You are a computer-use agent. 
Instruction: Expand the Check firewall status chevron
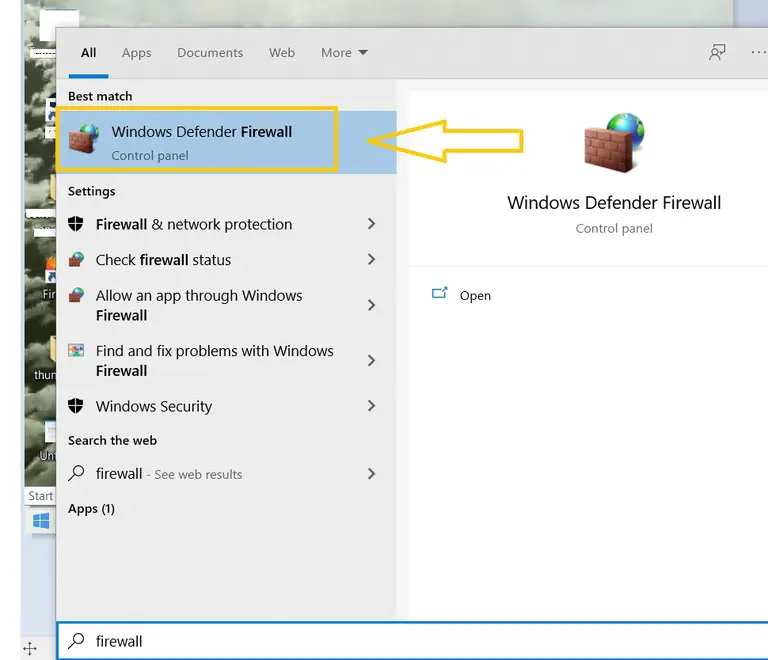[x=371, y=259]
